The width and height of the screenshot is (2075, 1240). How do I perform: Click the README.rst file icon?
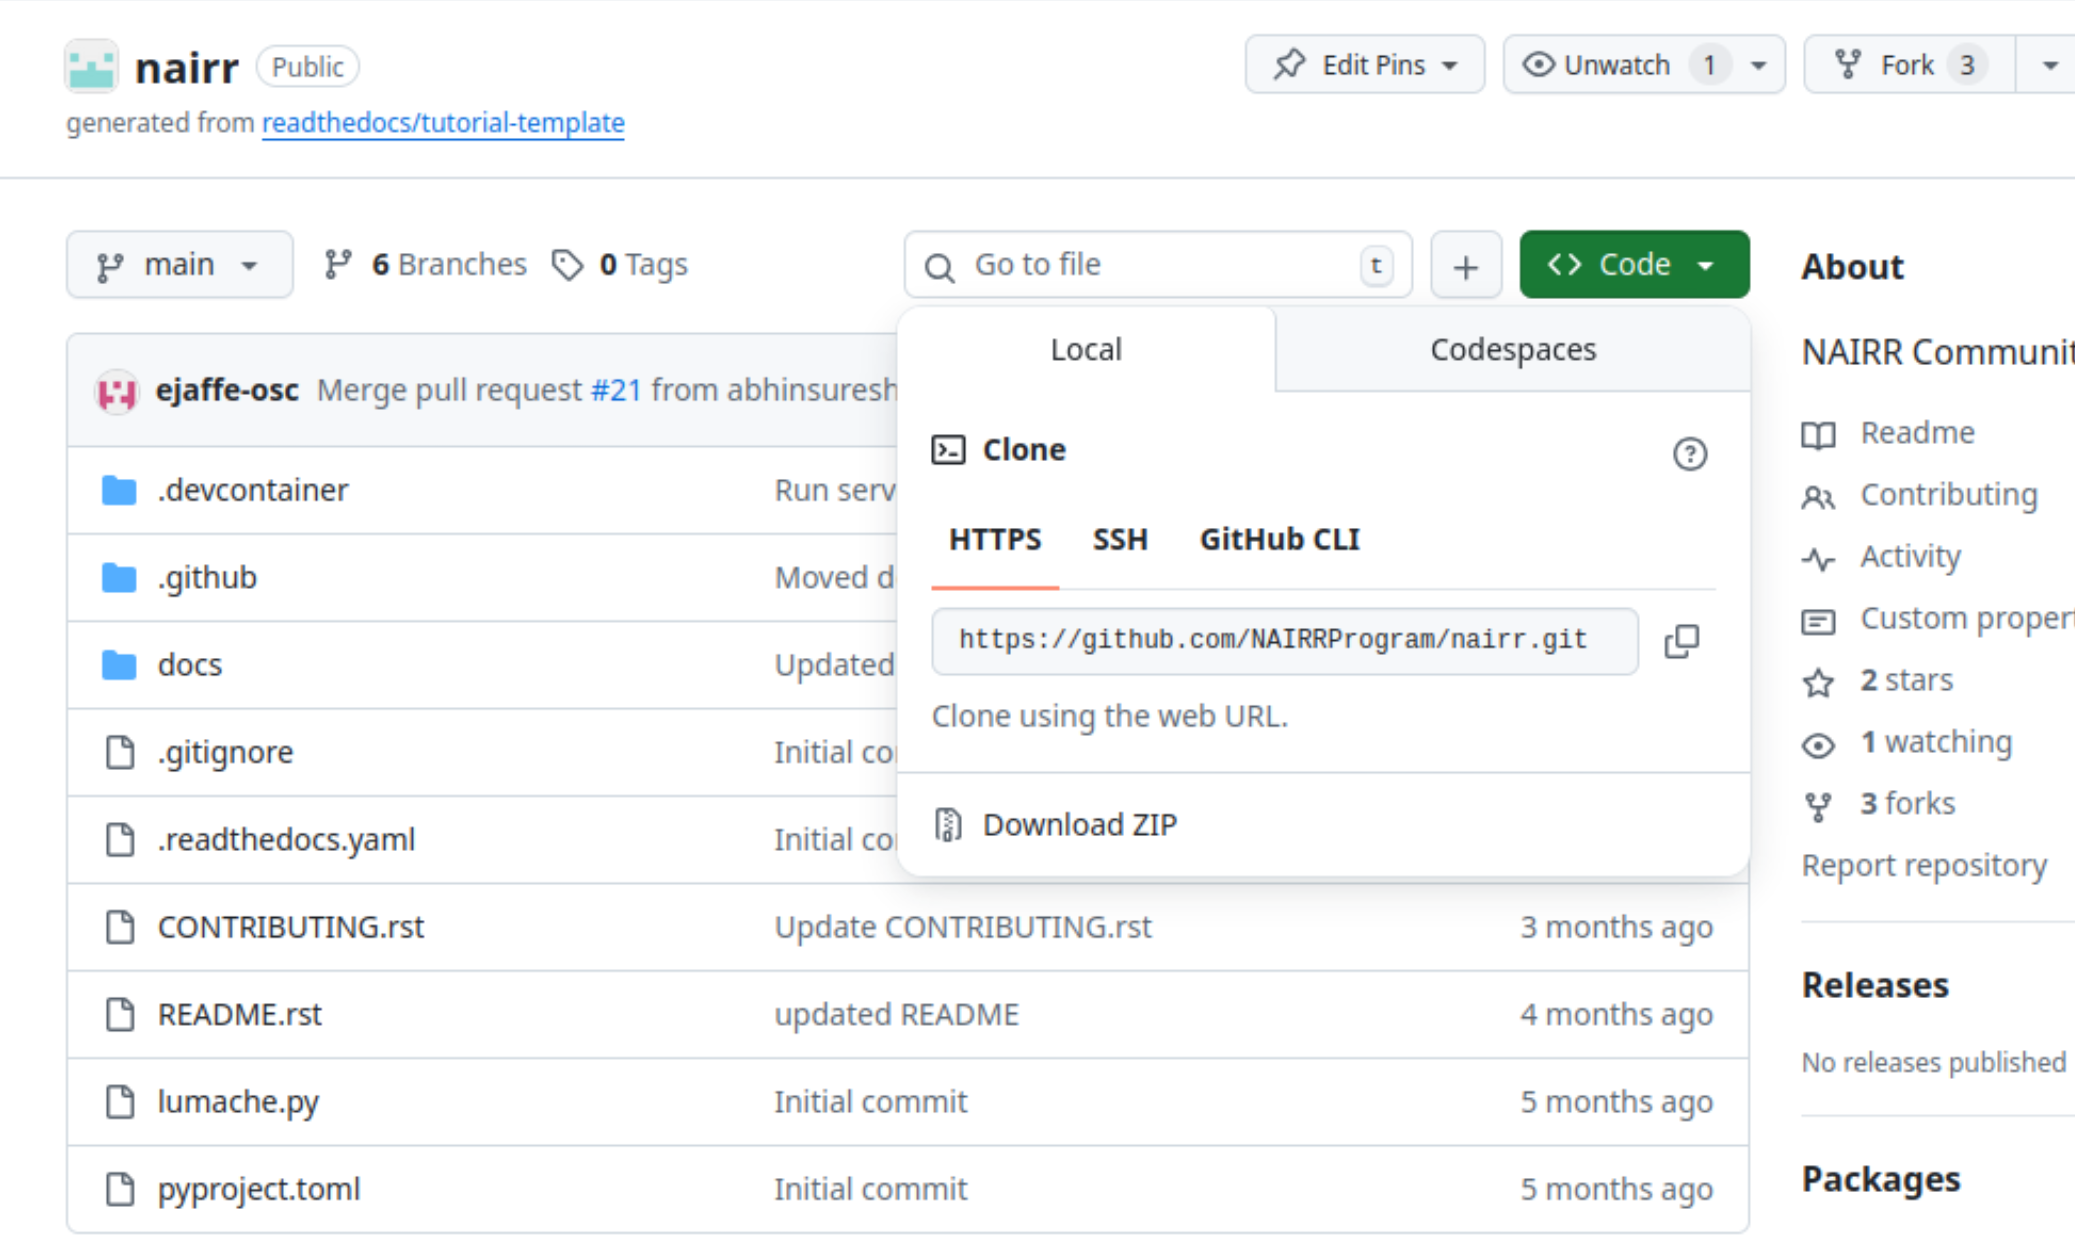[120, 1014]
